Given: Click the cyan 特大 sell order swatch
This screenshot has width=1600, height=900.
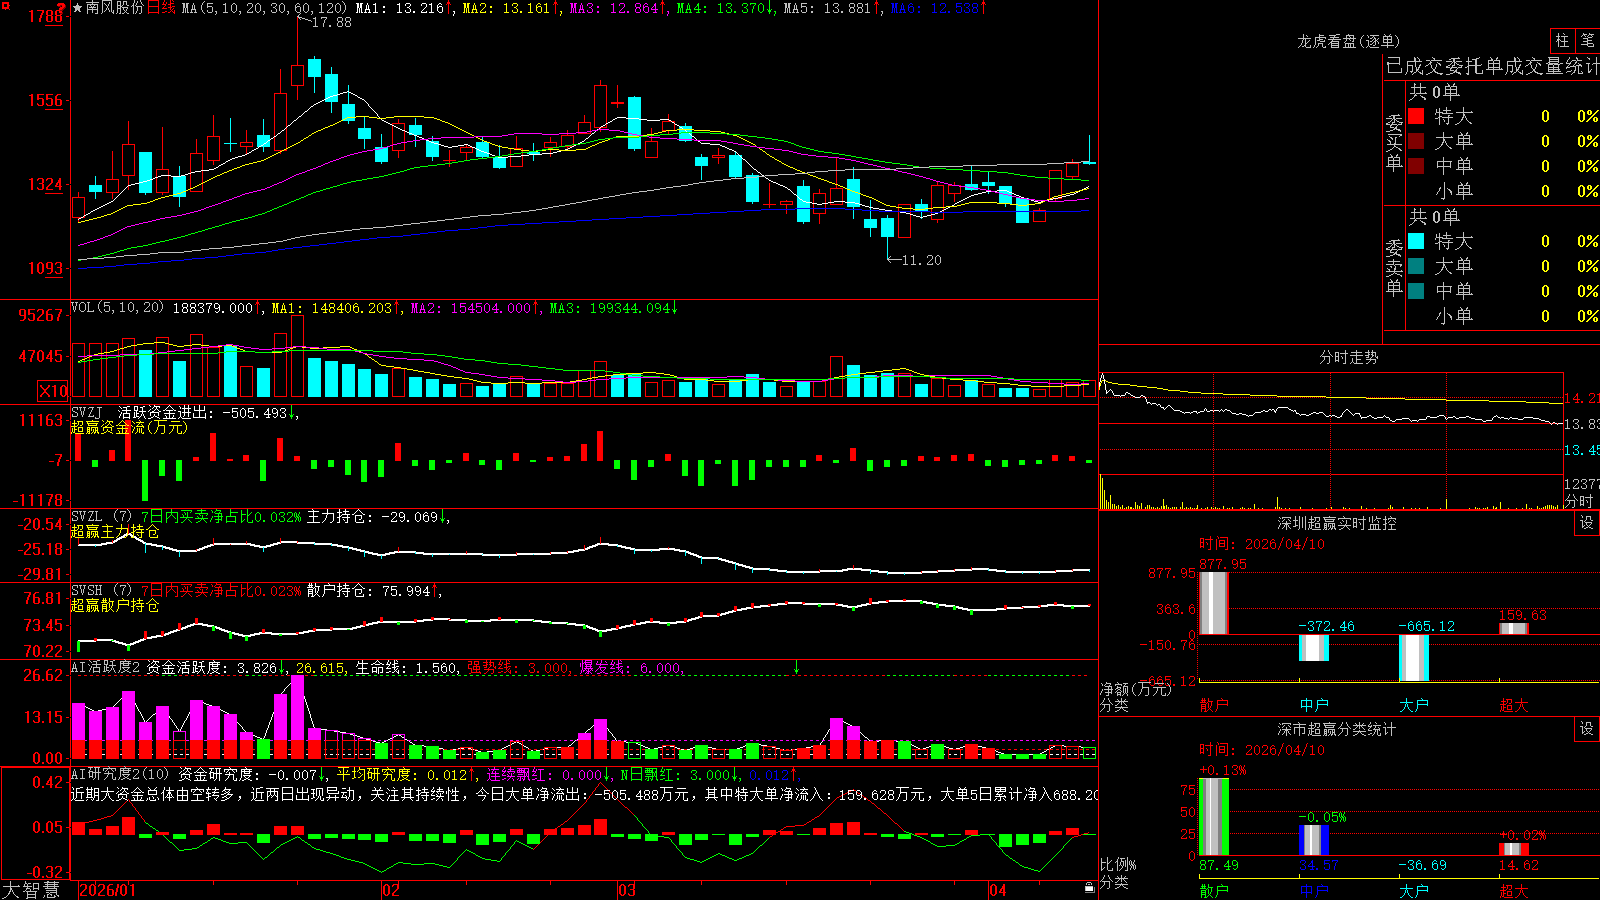Looking at the screenshot, I should click(x=1416, y=241).
